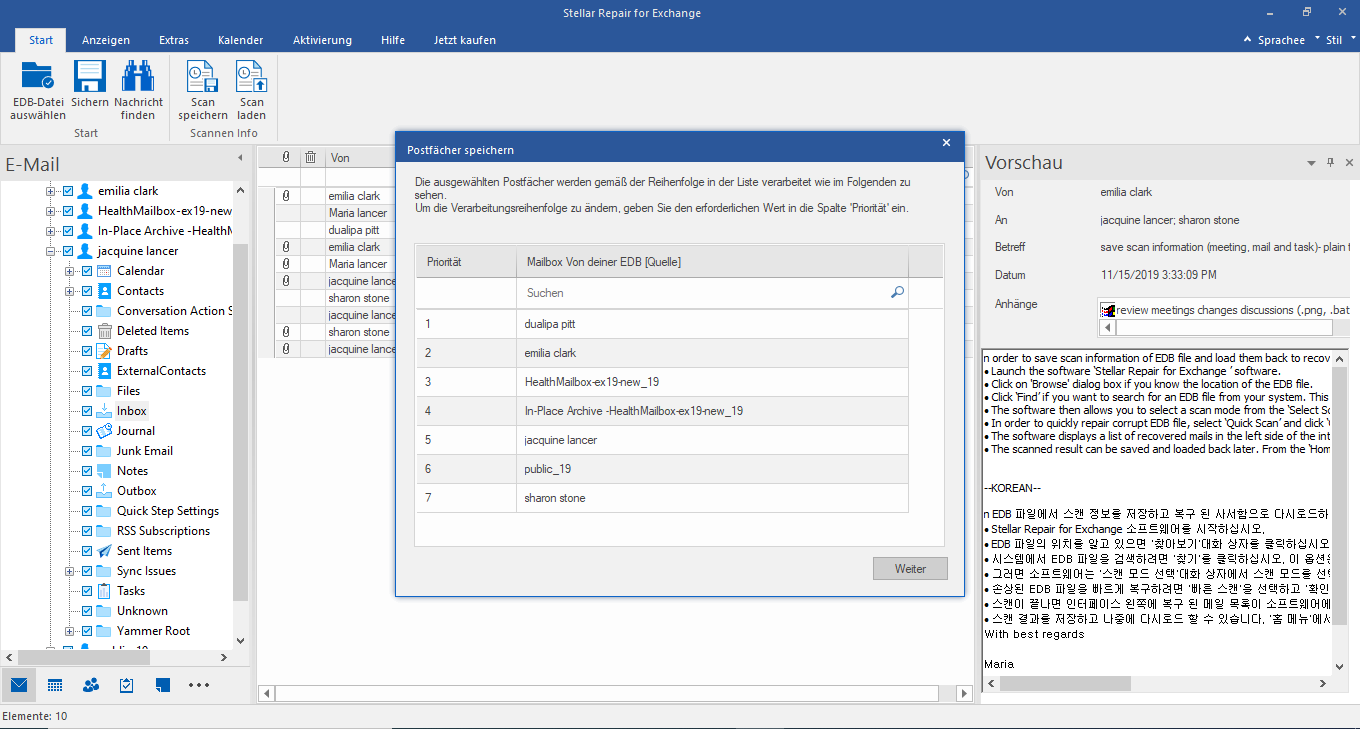Switch to the Aktivierung ribbon tab
This screenshot has width=1360, height=729.
coord(322,40)
